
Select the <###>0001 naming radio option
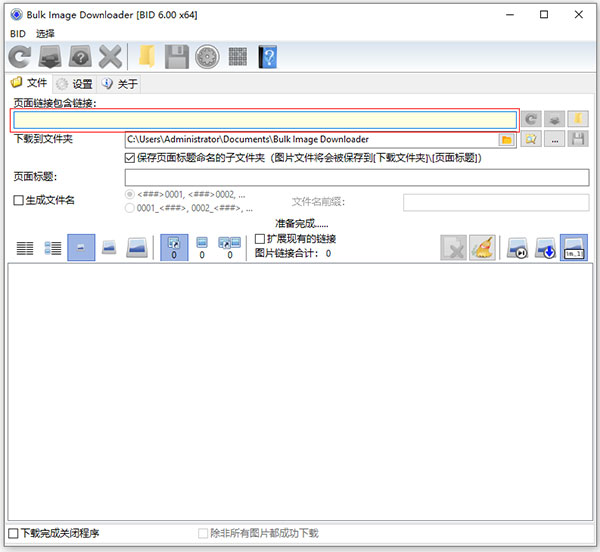[130, 194]
